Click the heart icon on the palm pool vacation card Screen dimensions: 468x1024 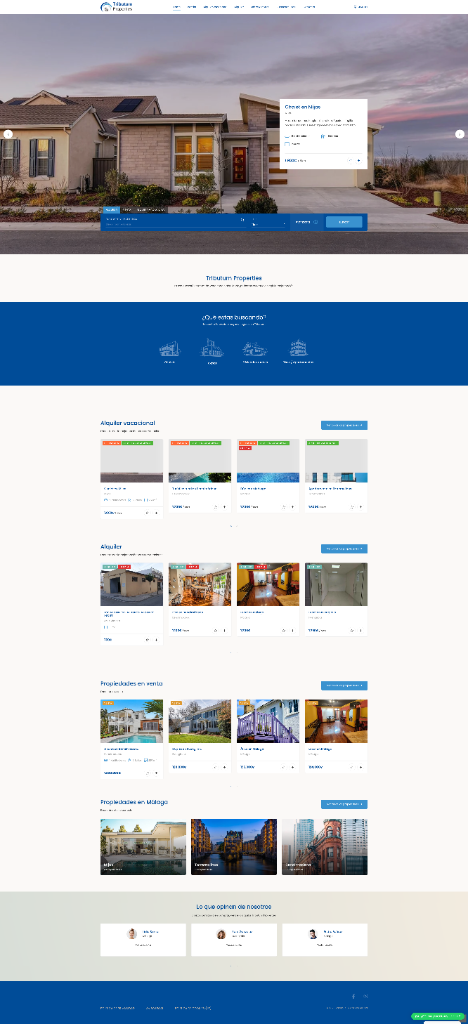coord(215,506)
